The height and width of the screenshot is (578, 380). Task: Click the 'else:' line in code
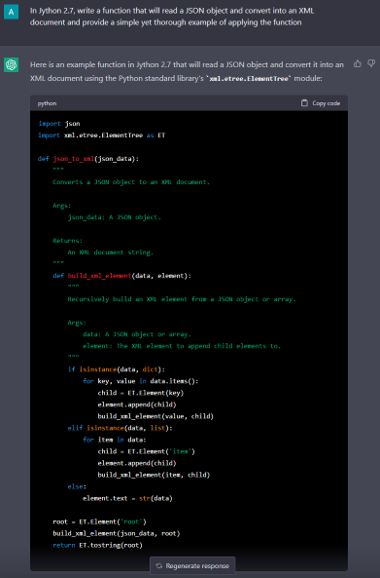click(x=77, y=487)
